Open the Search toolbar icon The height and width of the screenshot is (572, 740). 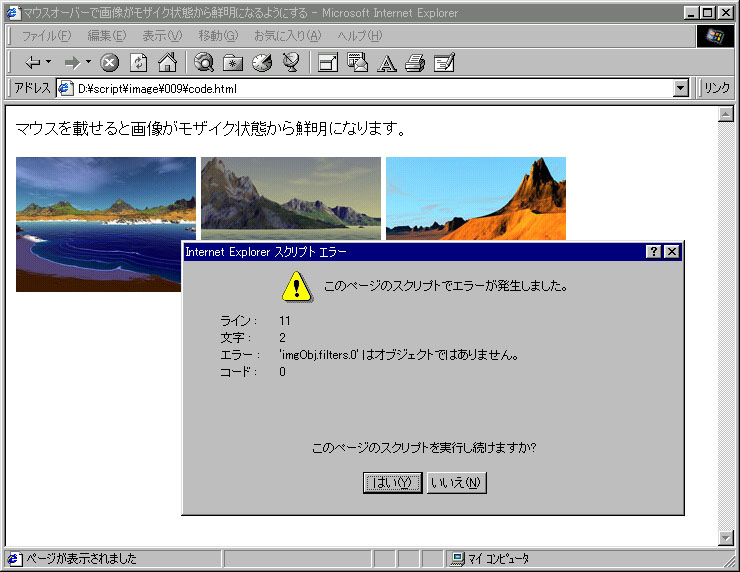(203, 62)
